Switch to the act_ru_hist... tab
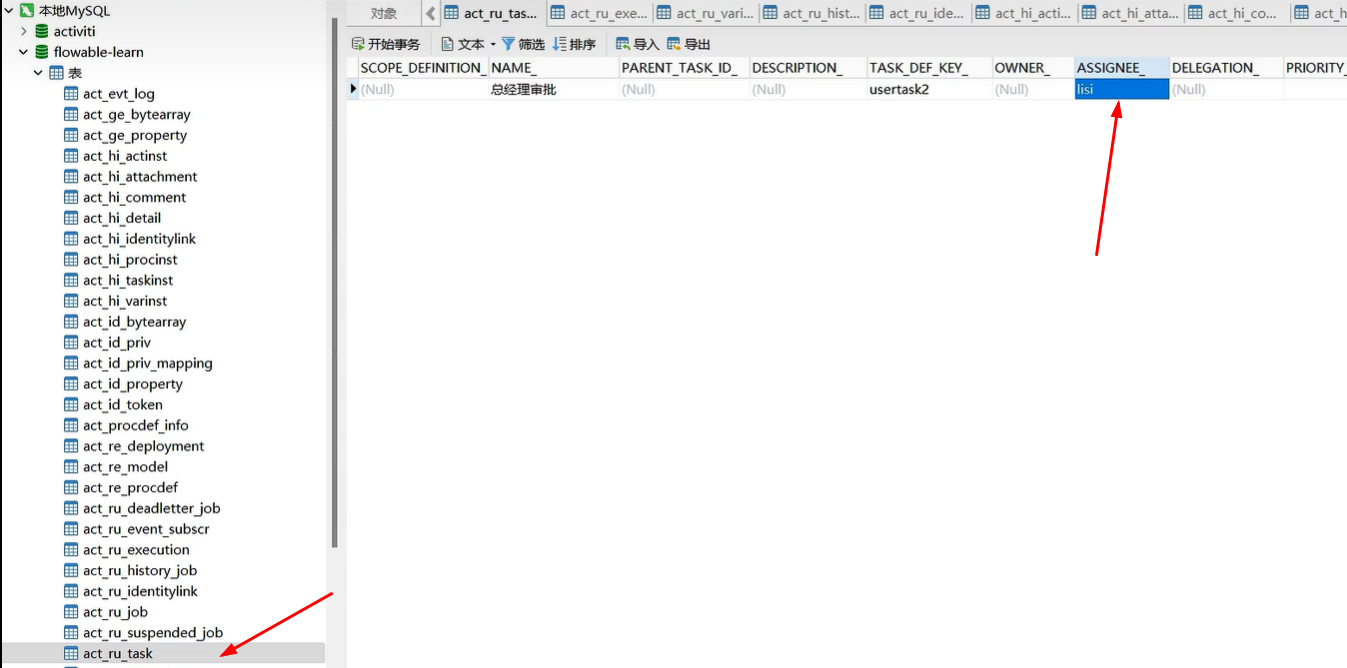The height and width of the screenshot is (668, 1347). click(812, 13)
